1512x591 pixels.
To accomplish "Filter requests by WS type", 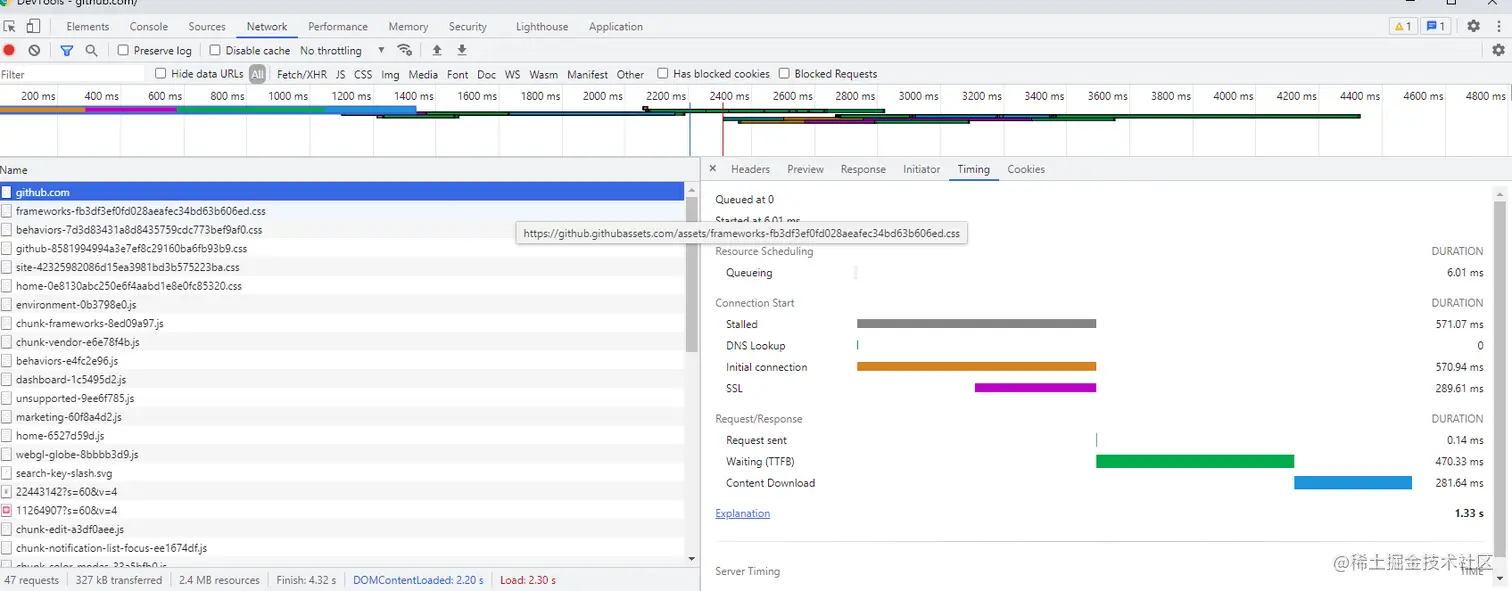I will point(513,74).
